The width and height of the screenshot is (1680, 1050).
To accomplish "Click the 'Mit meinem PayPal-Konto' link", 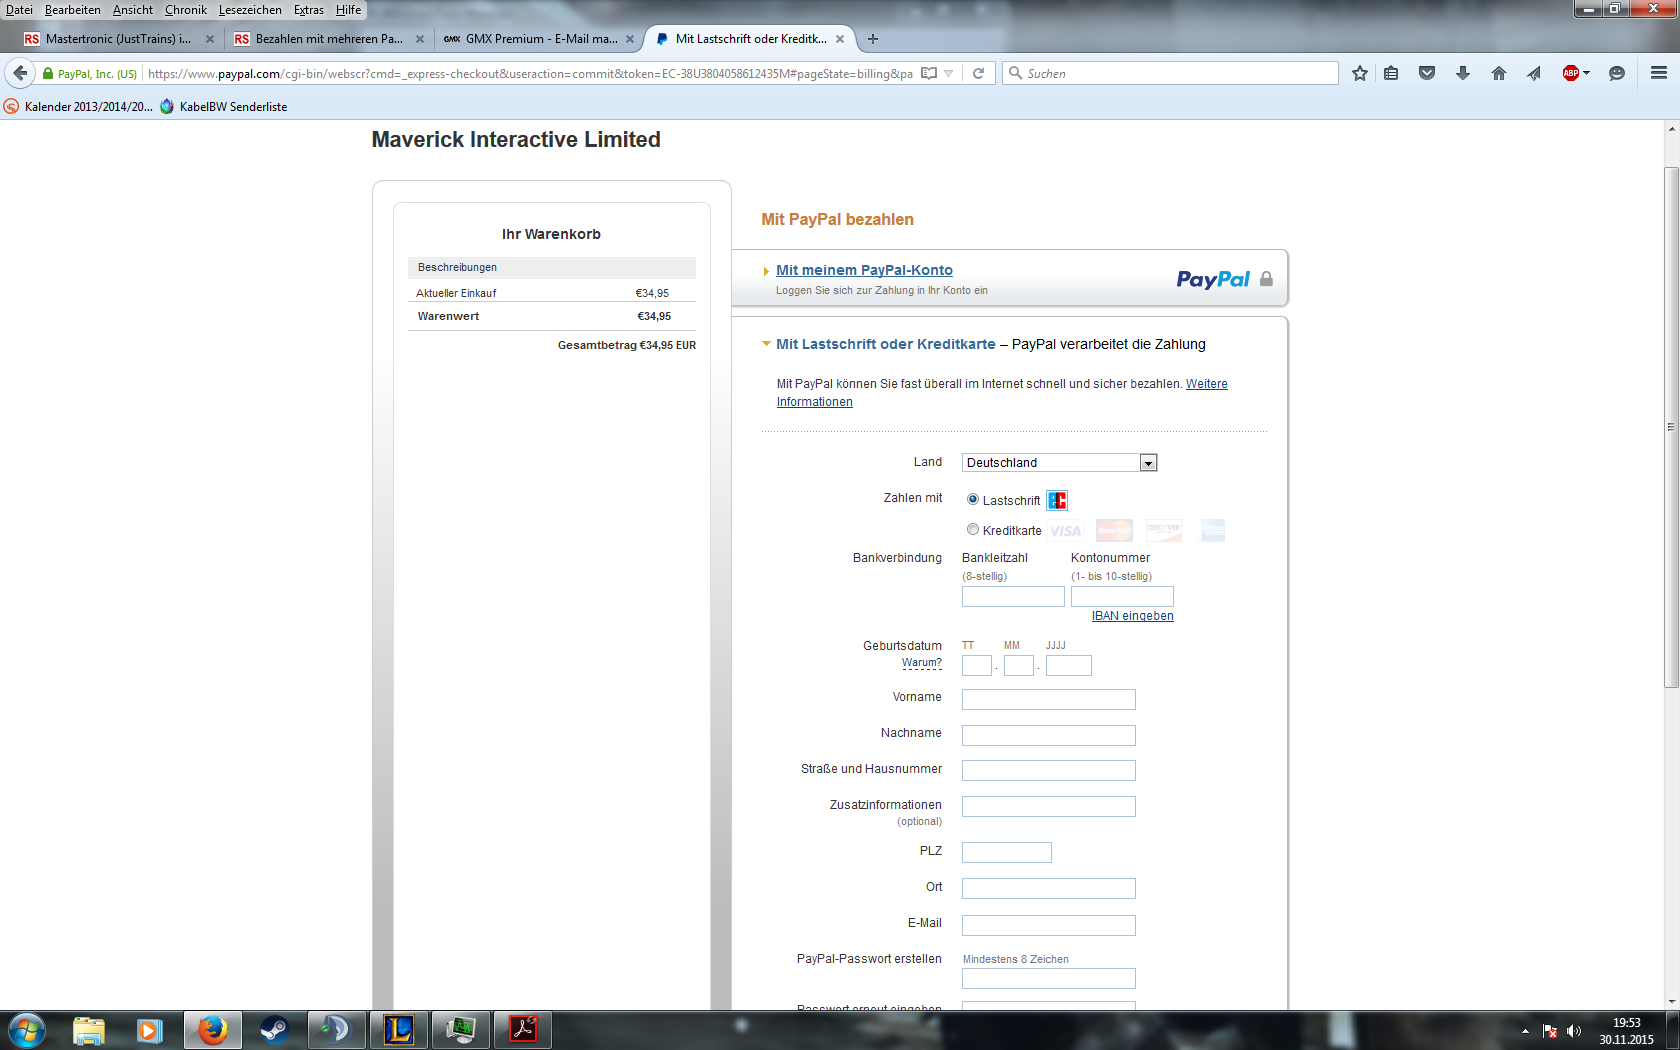I will click(864, 270).
